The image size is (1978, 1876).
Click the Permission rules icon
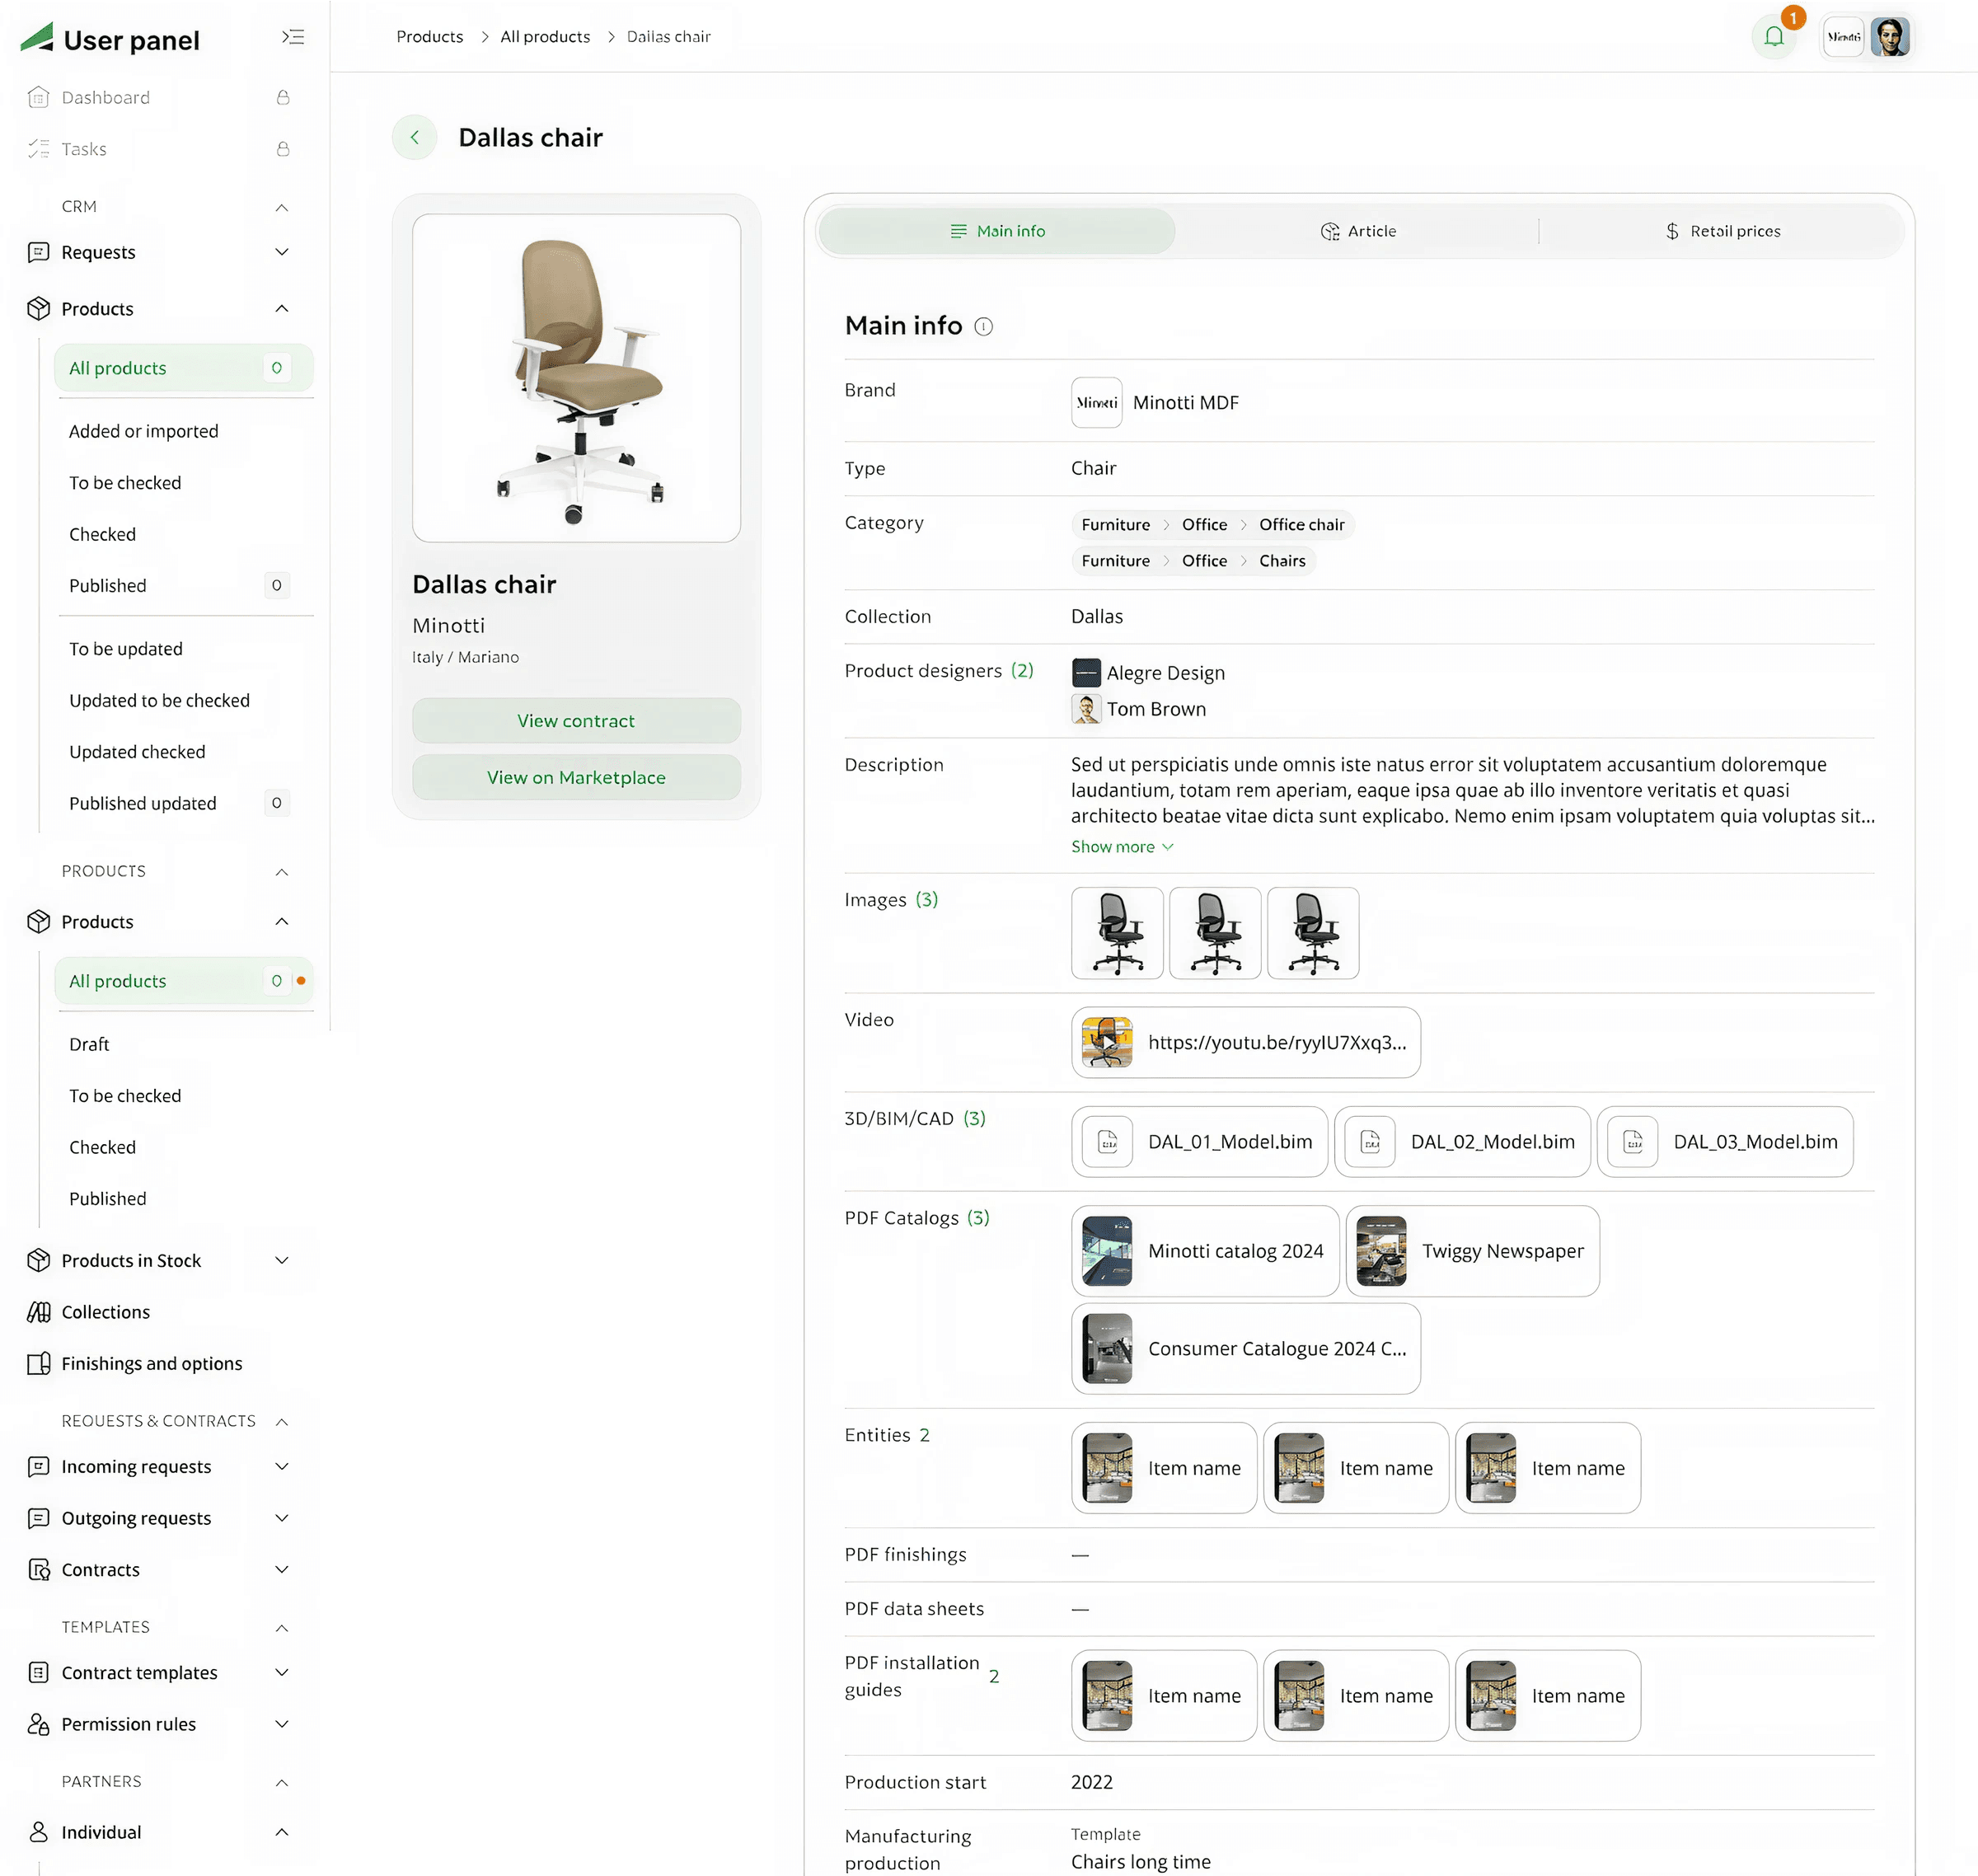click(38, 1724)
